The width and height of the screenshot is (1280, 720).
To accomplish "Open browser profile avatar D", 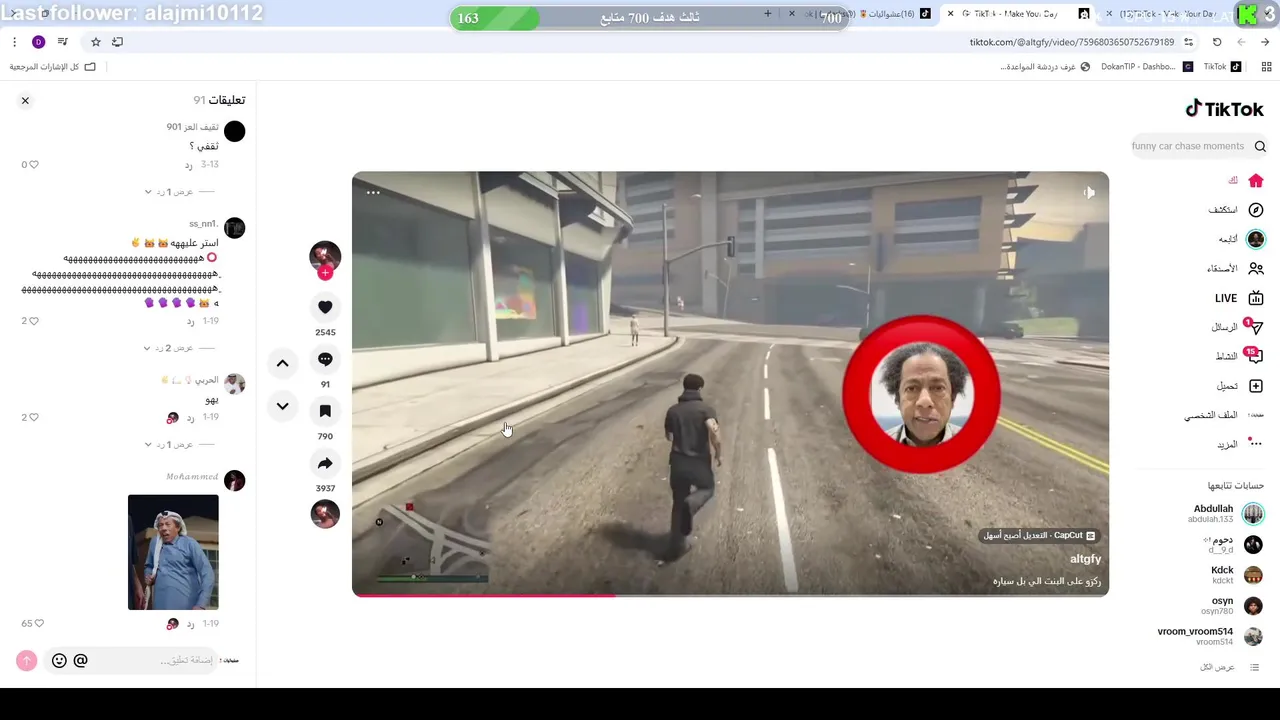I will click(38, 42).
